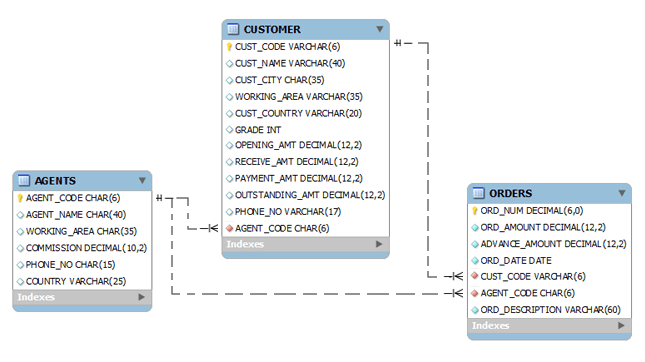The image size is (645, 362).
Task: Collapse the CUSTOMER table with header arrow
Action: click(380, 29)
